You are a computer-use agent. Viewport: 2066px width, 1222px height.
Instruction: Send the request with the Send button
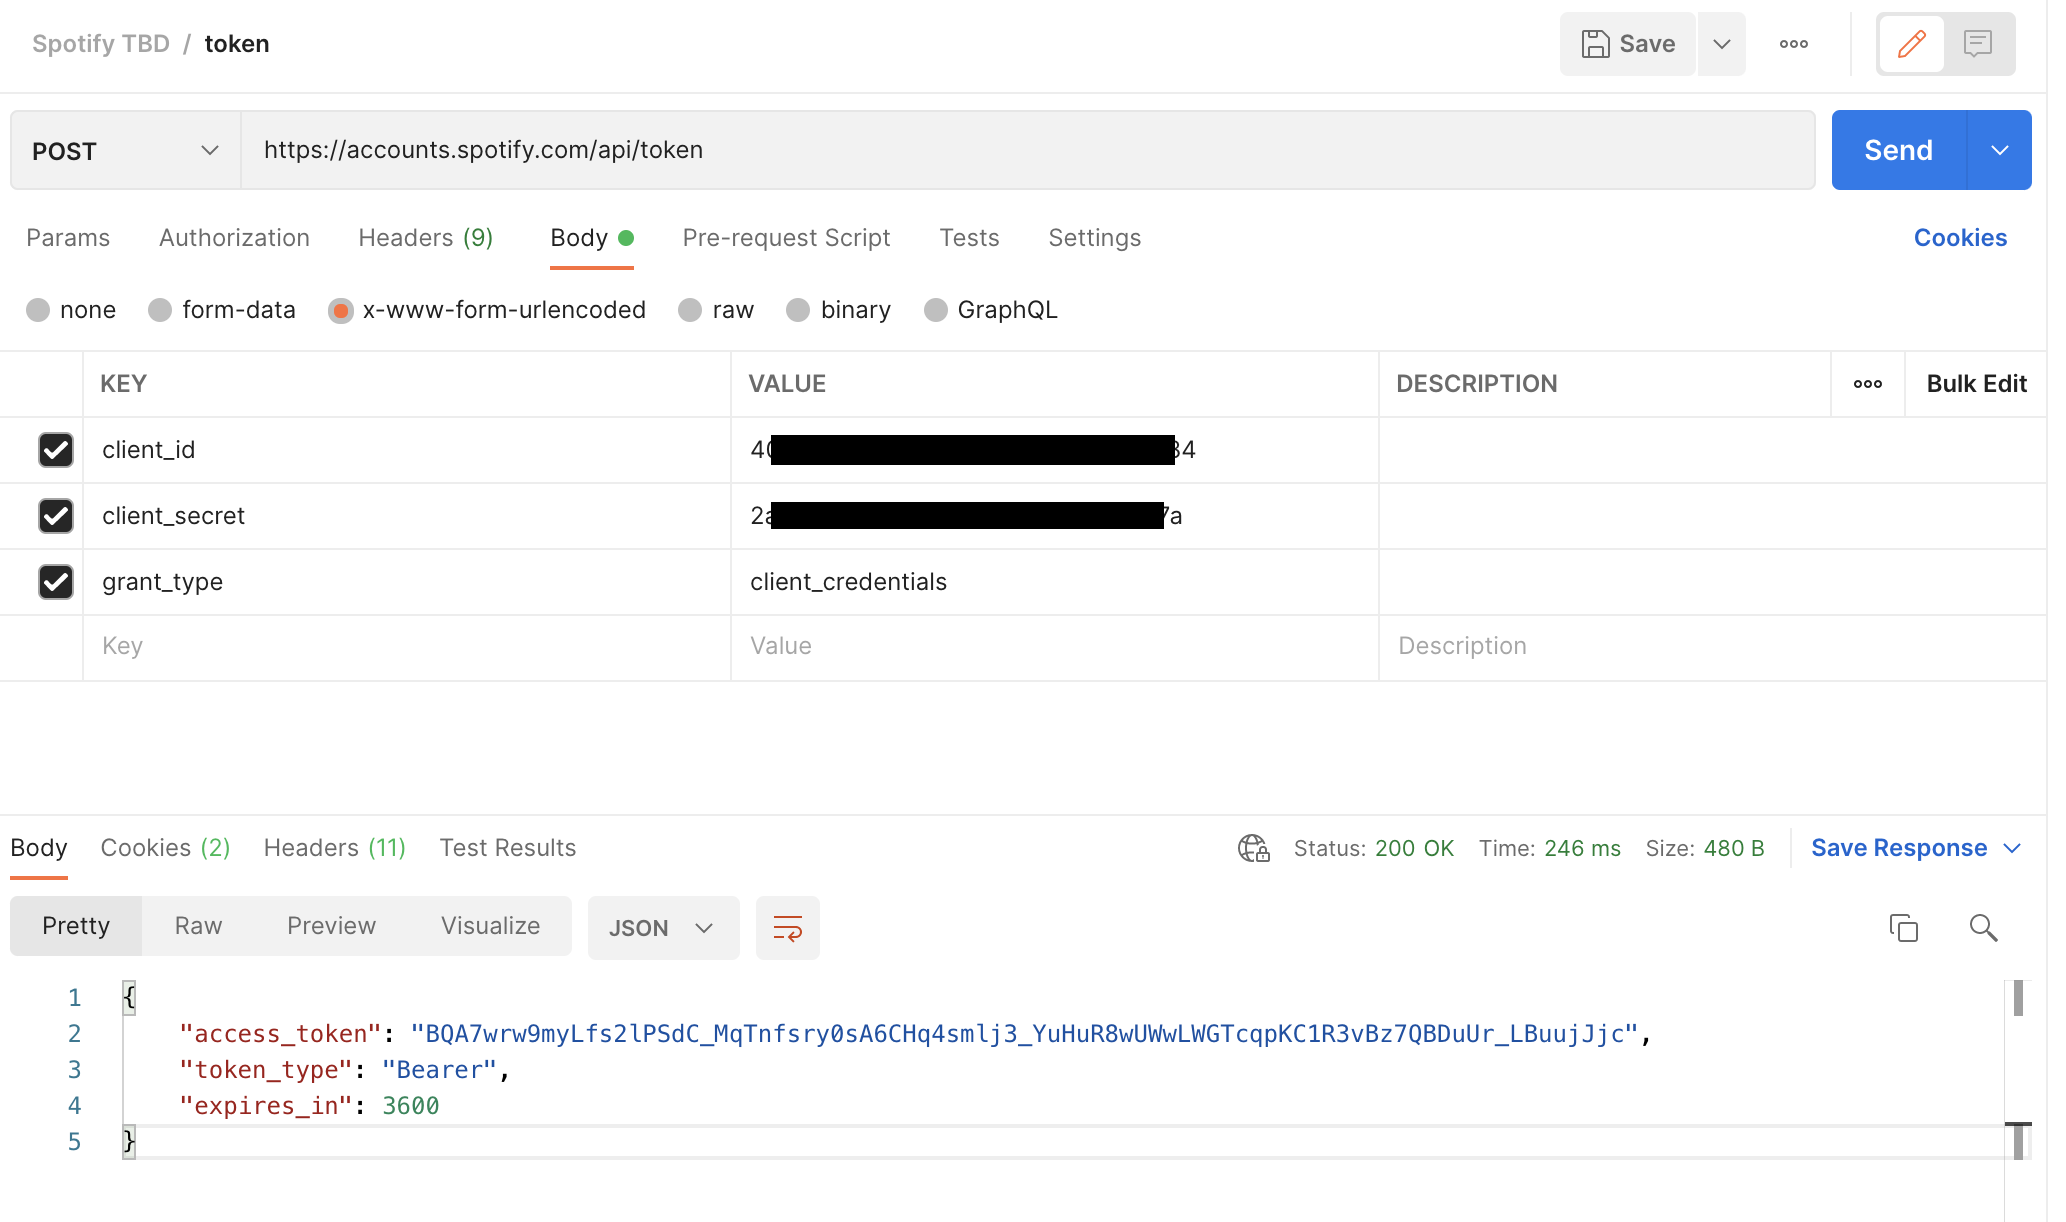pos(1898,150)
